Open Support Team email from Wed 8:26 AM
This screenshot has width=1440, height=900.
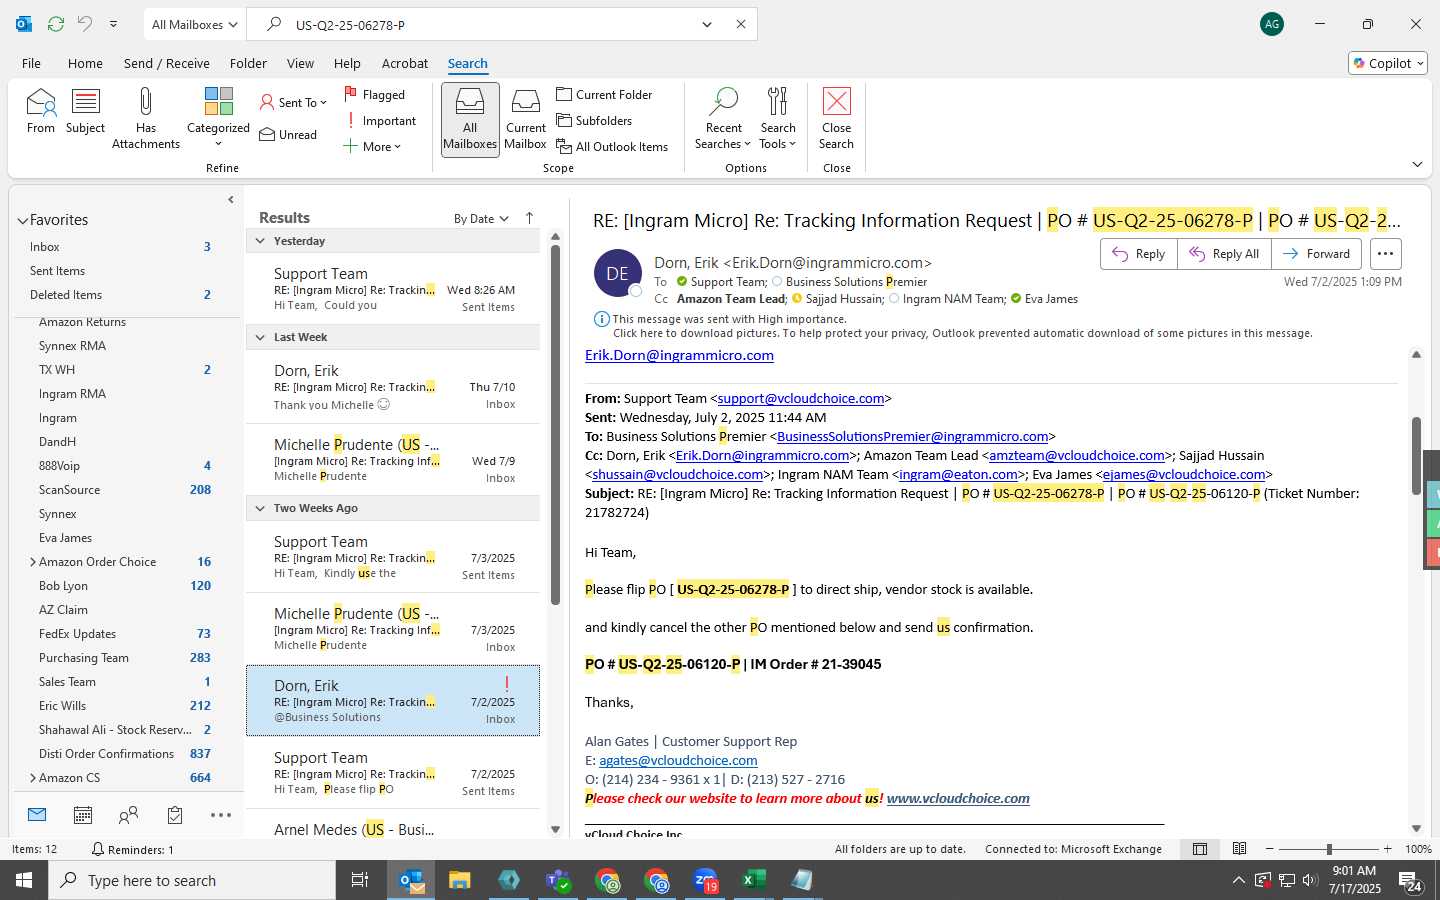click(393, 290)
